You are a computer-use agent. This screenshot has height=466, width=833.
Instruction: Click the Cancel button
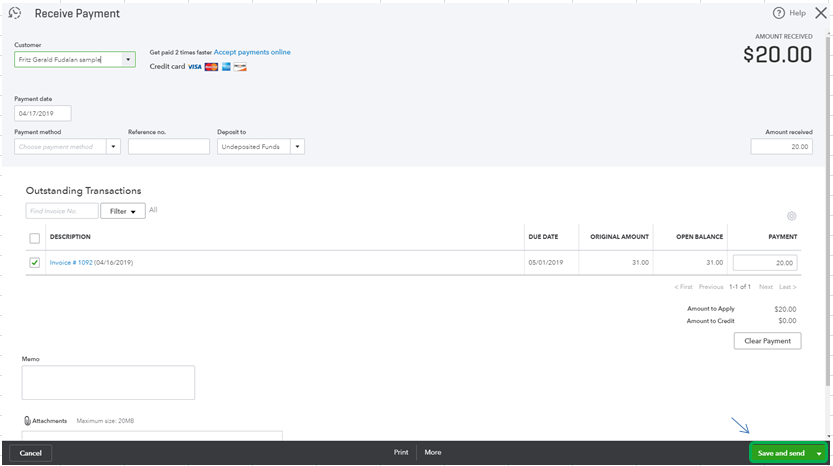click(30, 453)
